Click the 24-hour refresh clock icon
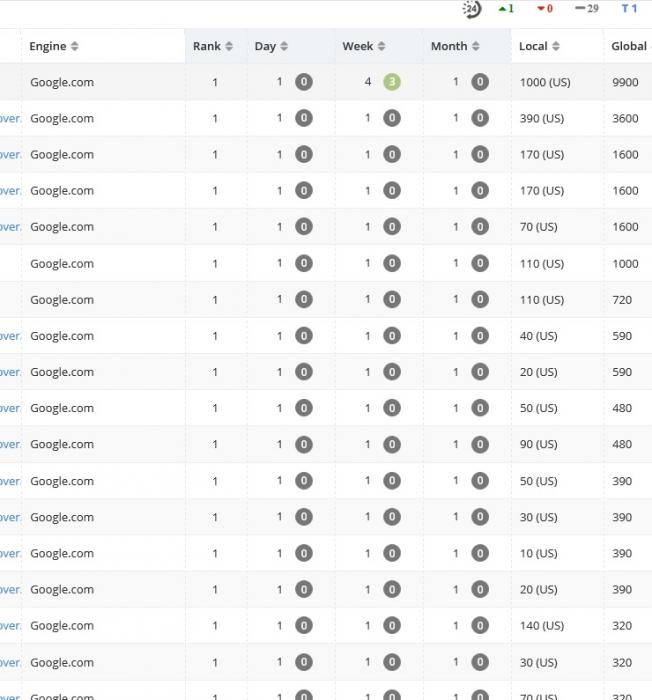The width and height of the screenshot is (652, 700). 472,9
